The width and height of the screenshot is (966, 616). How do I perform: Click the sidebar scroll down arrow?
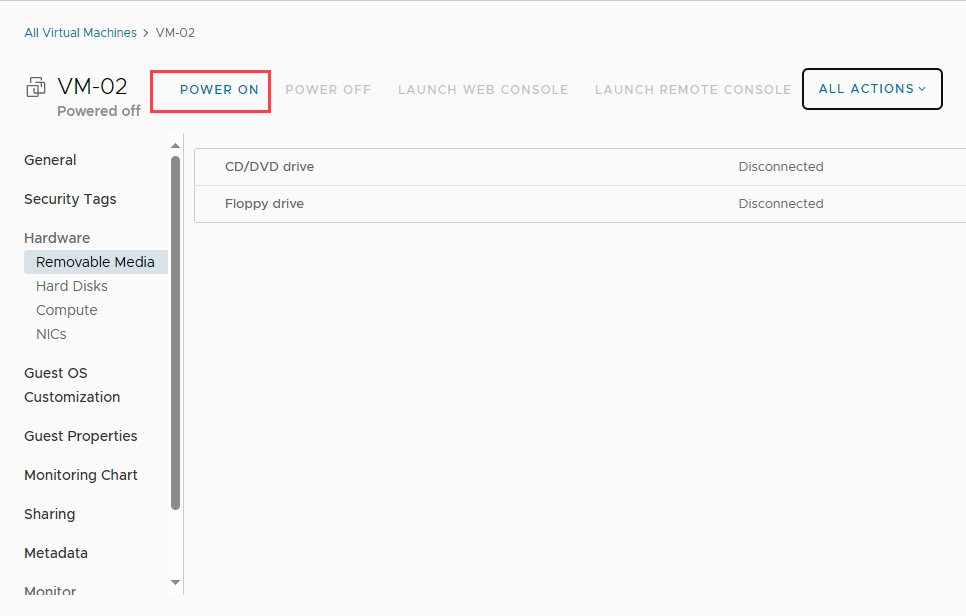(x=176, y=582)
